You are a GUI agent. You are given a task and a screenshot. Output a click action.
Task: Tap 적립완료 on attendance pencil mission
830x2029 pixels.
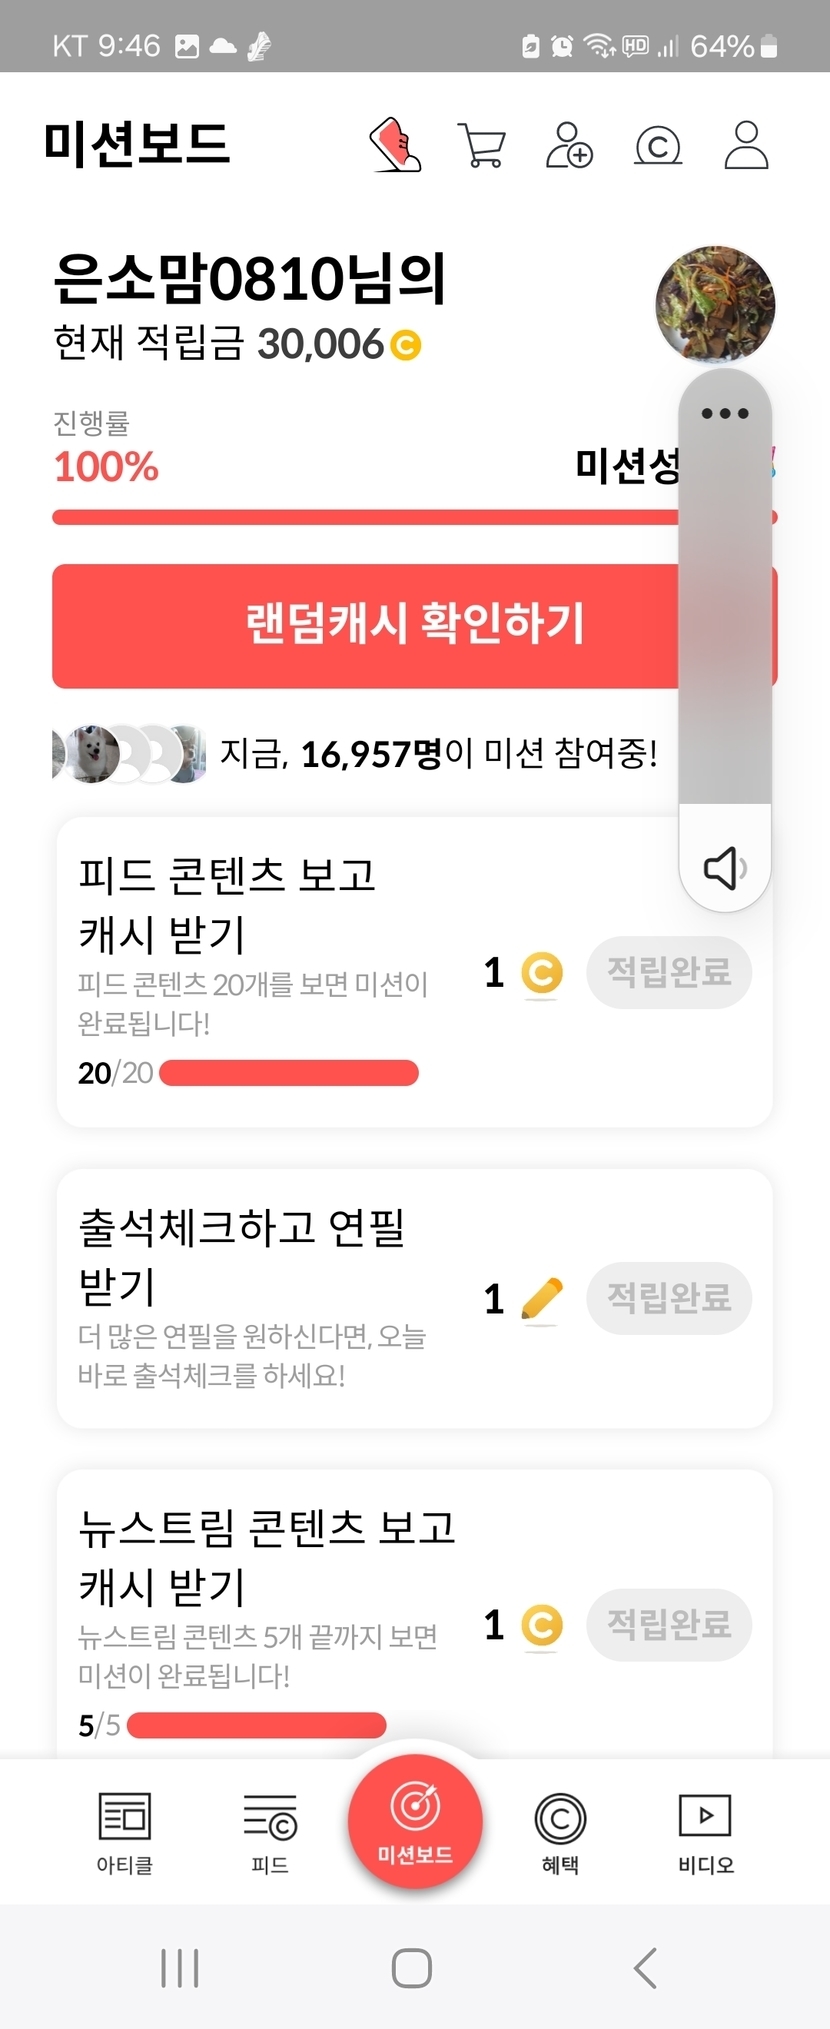[x=669, y=1298]
